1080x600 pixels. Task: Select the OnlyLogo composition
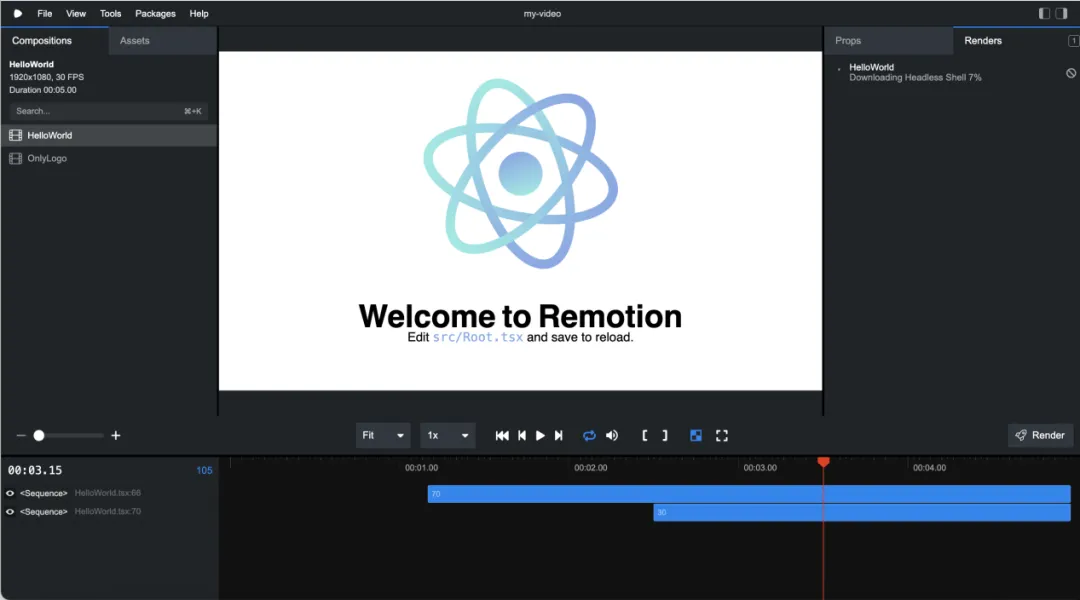click(x=109, y=158)
